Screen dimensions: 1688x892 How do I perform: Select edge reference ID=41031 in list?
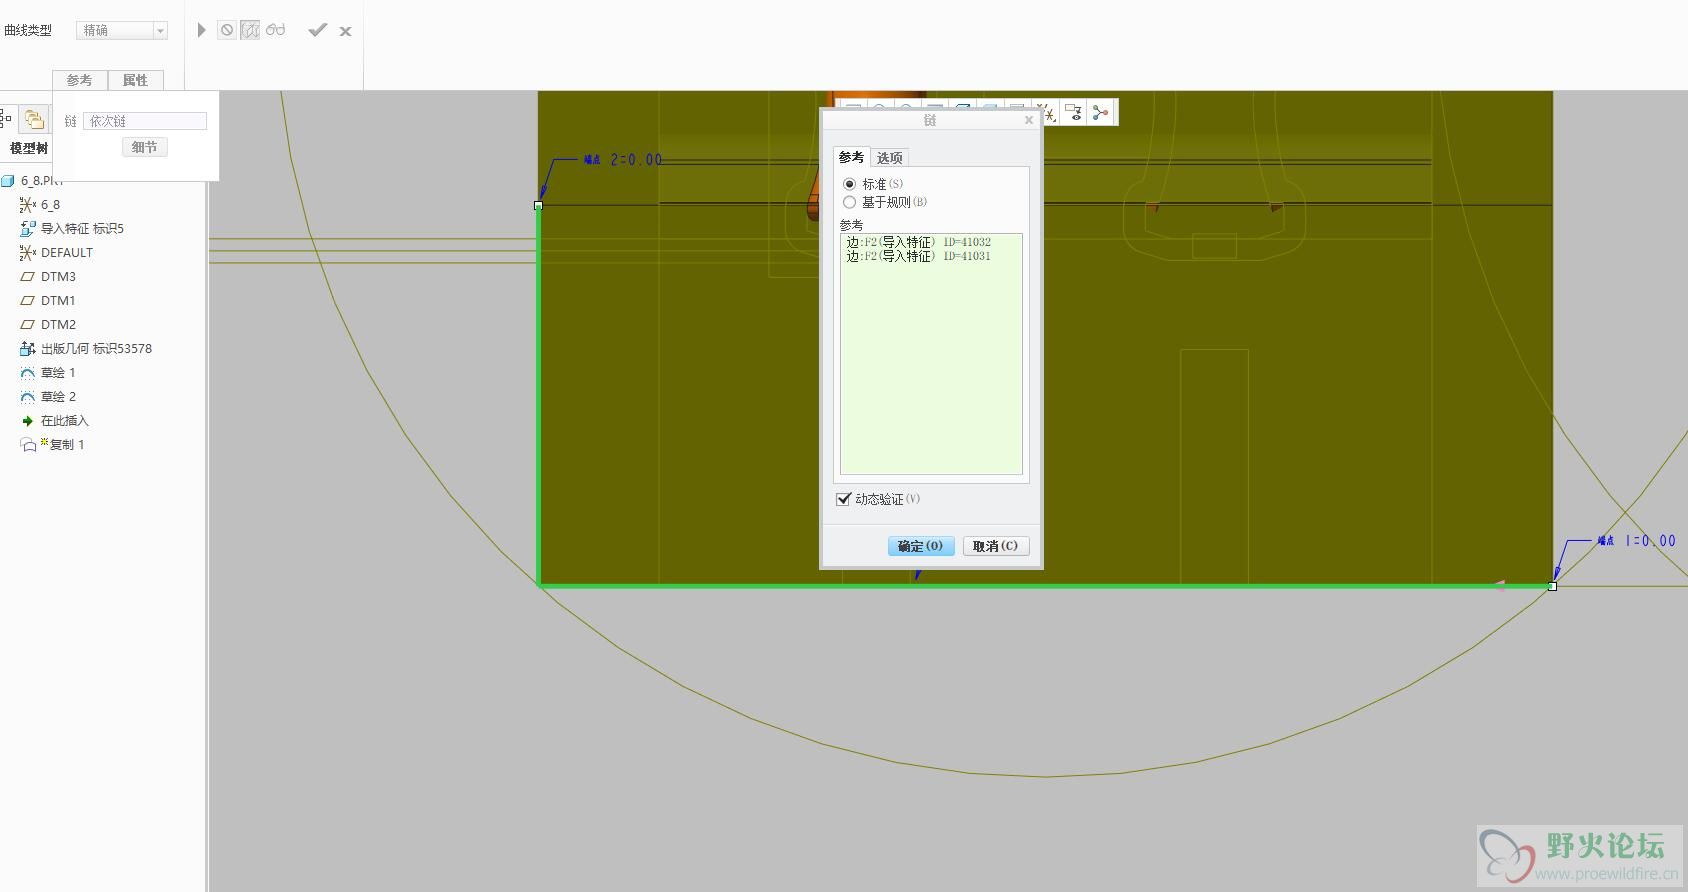click(919, 256)
